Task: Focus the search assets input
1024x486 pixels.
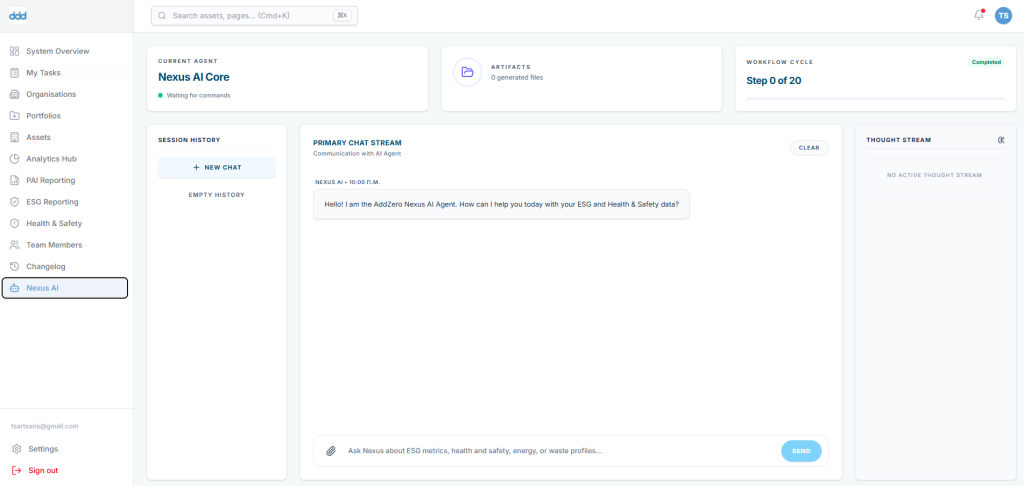Action: tap(254, 16)
